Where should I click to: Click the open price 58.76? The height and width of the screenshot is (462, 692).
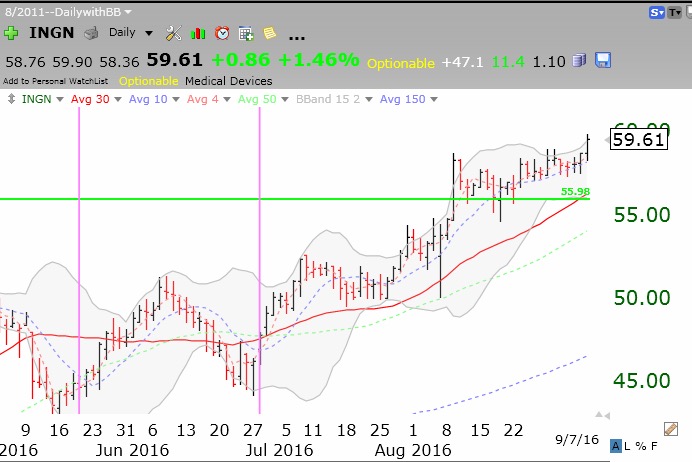tap(25, 62)
